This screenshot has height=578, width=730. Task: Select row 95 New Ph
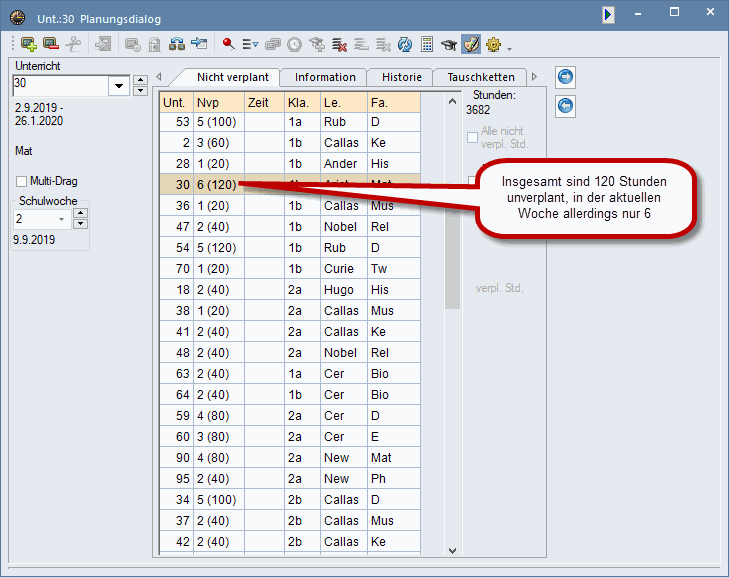click(x=290, y=479)
